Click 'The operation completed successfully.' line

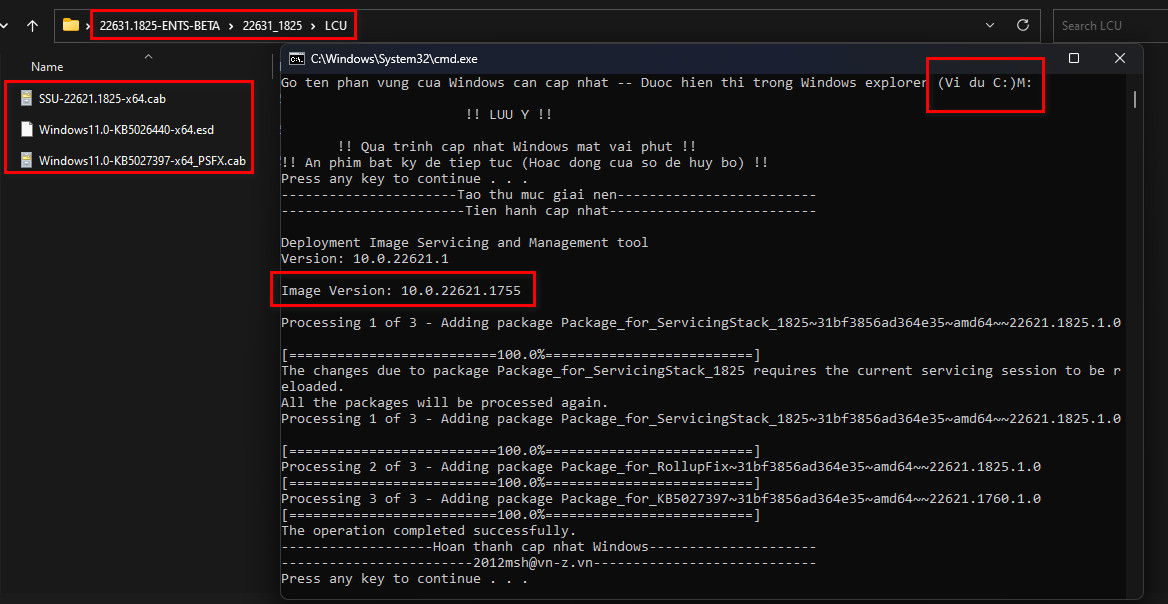[428, 530]
